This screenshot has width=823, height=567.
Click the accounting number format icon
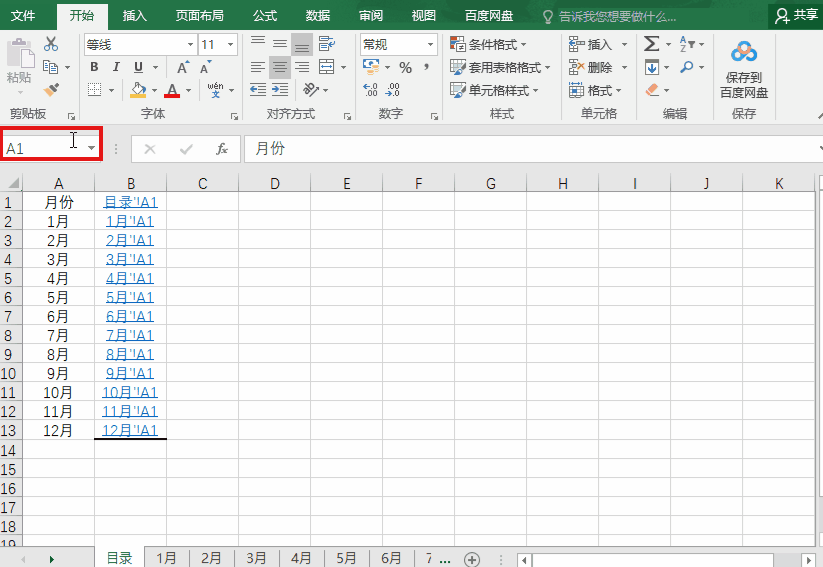pos(371,67)
